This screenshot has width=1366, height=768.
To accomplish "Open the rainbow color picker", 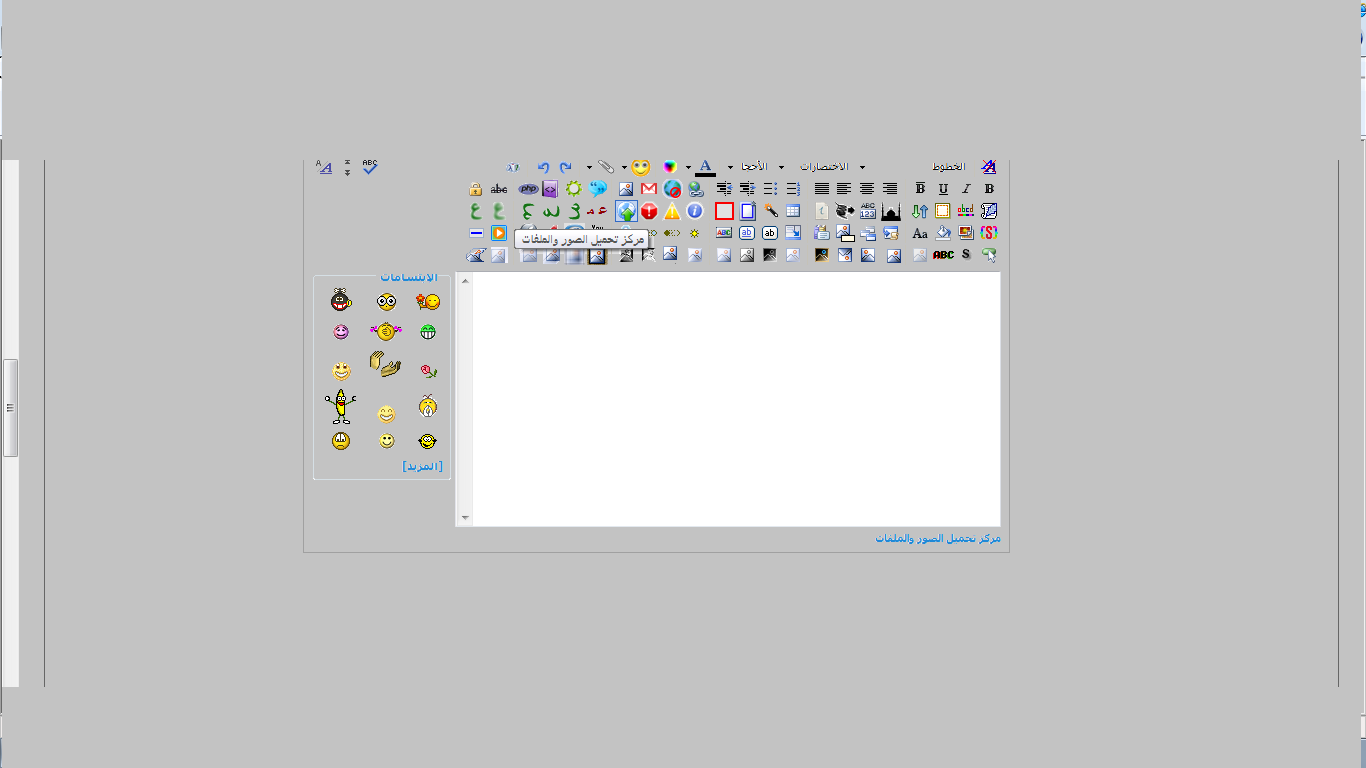I will tap(670, 167).
